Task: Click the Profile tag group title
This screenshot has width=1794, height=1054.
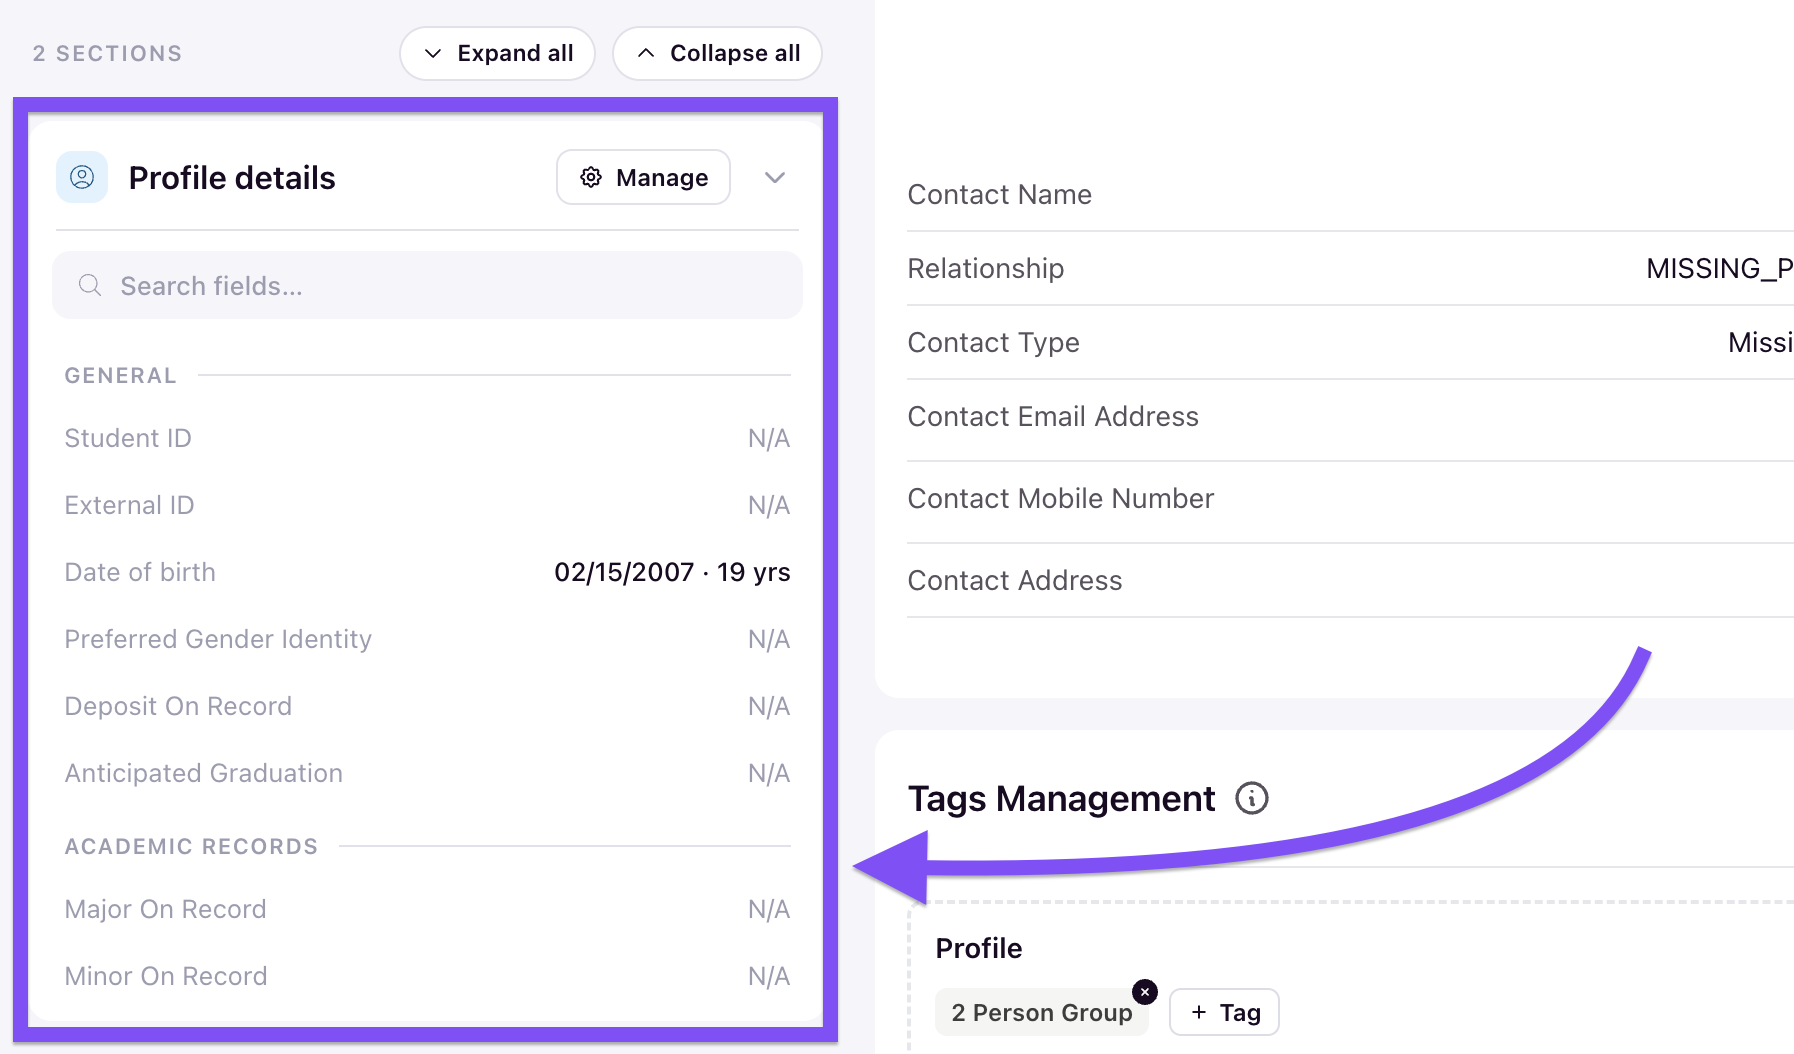Action: coord(979,948)
